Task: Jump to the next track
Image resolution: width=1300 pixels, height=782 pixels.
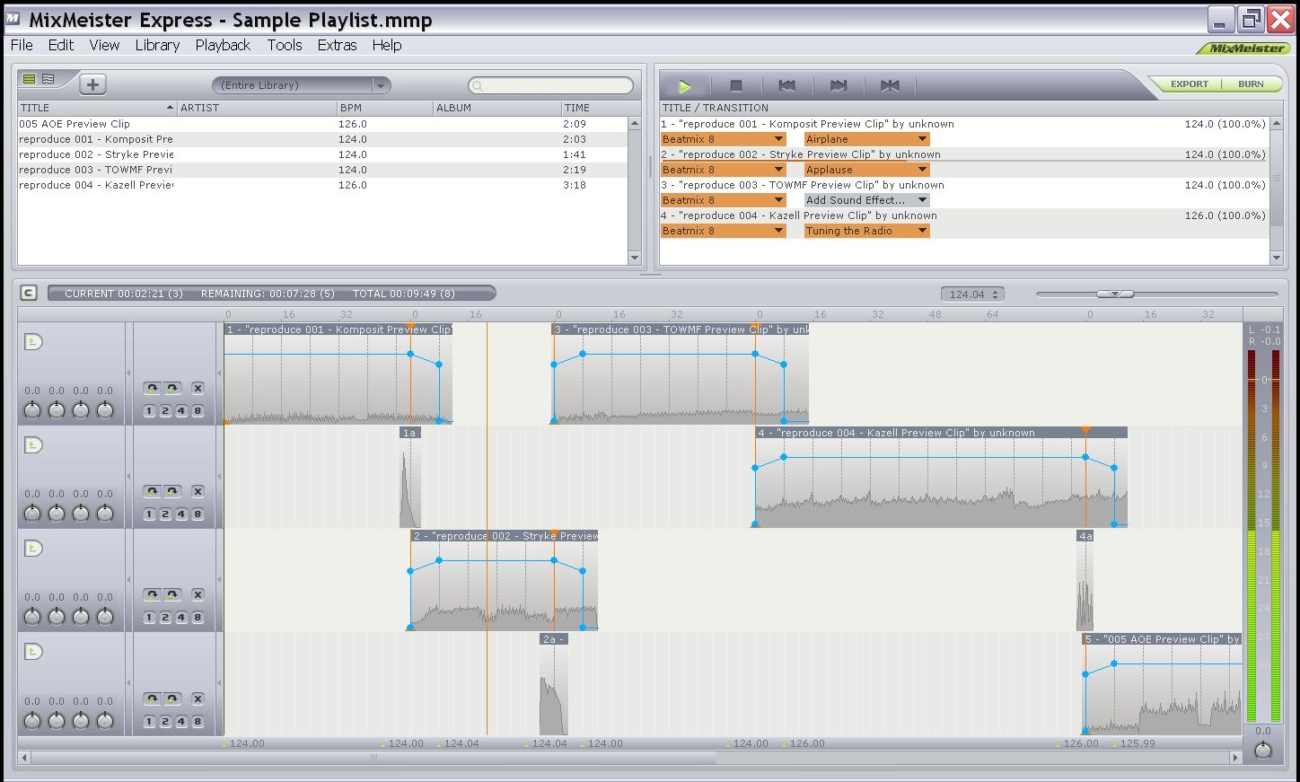Action: pos(838,87)
